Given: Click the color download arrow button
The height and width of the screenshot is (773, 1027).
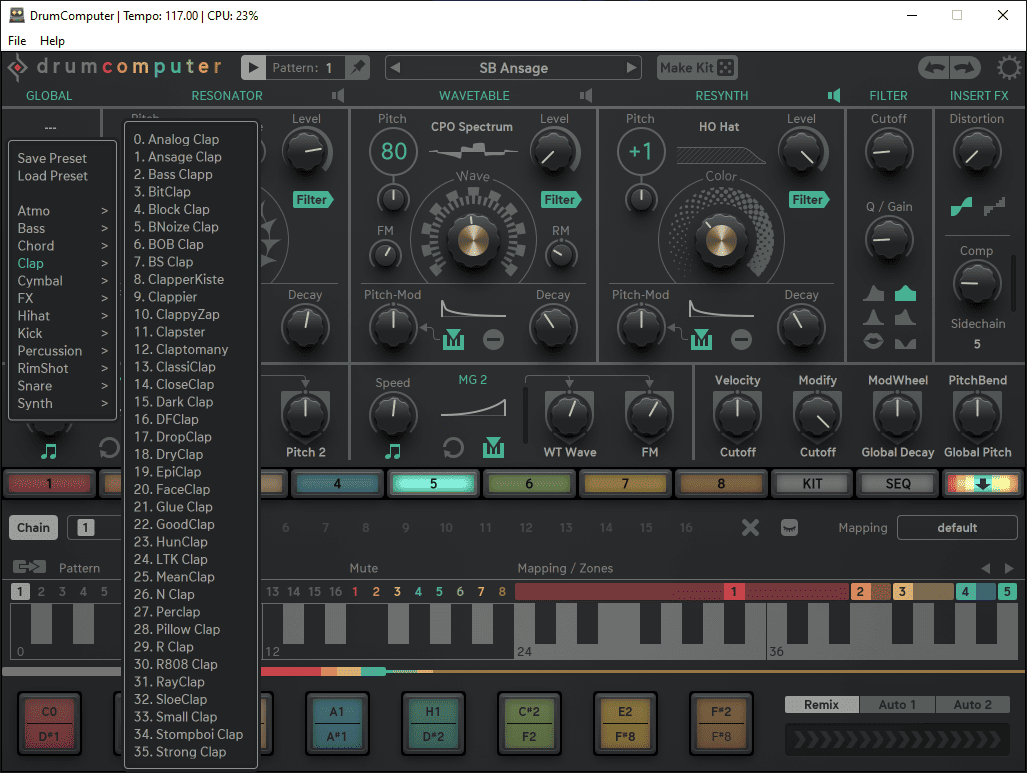Looking at the screenshot, I should point(982,483).
